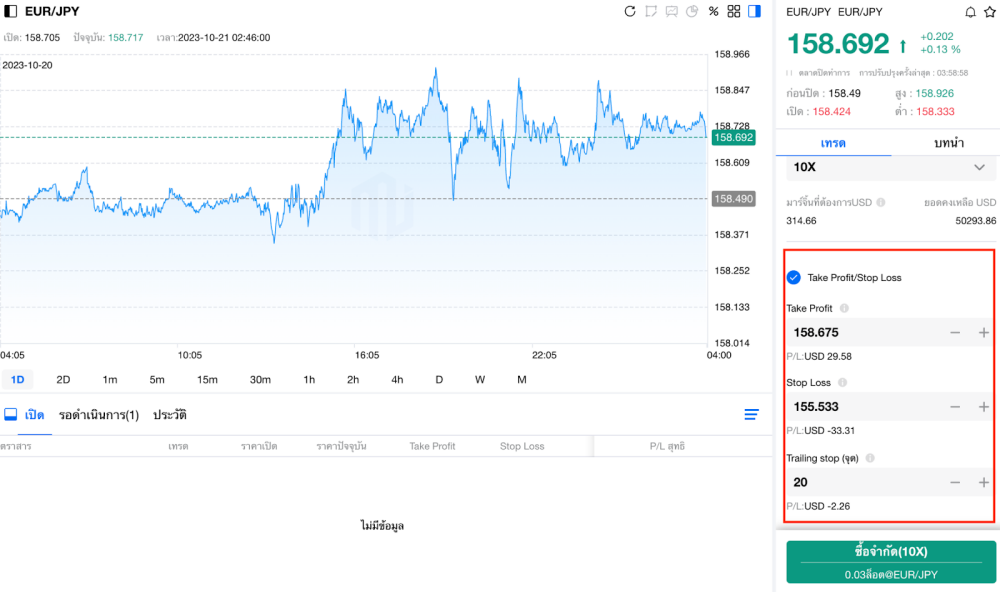1000x592 pixels.
Task: Switch to the four-grid chart layout
Action: 734,12
